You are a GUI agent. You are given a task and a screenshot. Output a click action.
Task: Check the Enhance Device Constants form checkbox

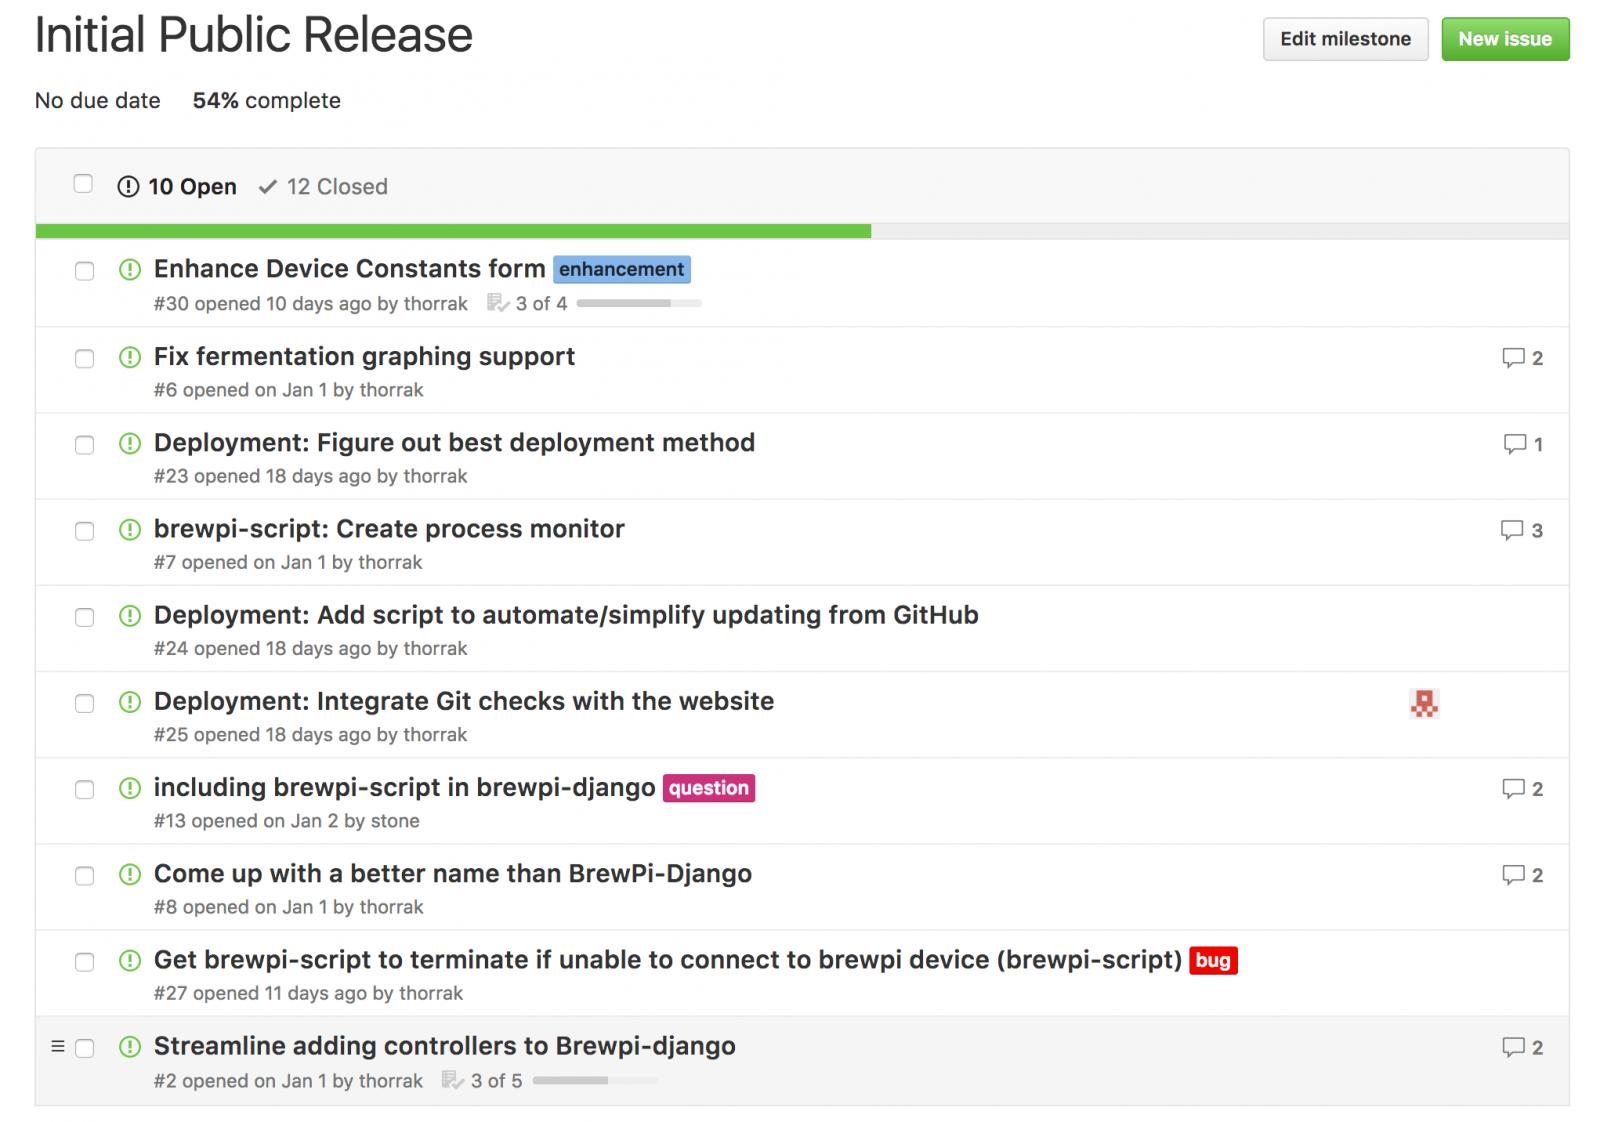85,271
